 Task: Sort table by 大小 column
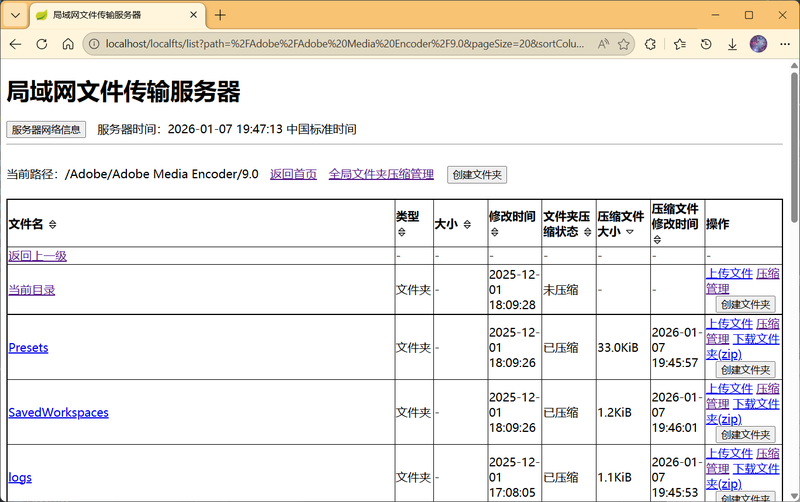coord(467,224)
